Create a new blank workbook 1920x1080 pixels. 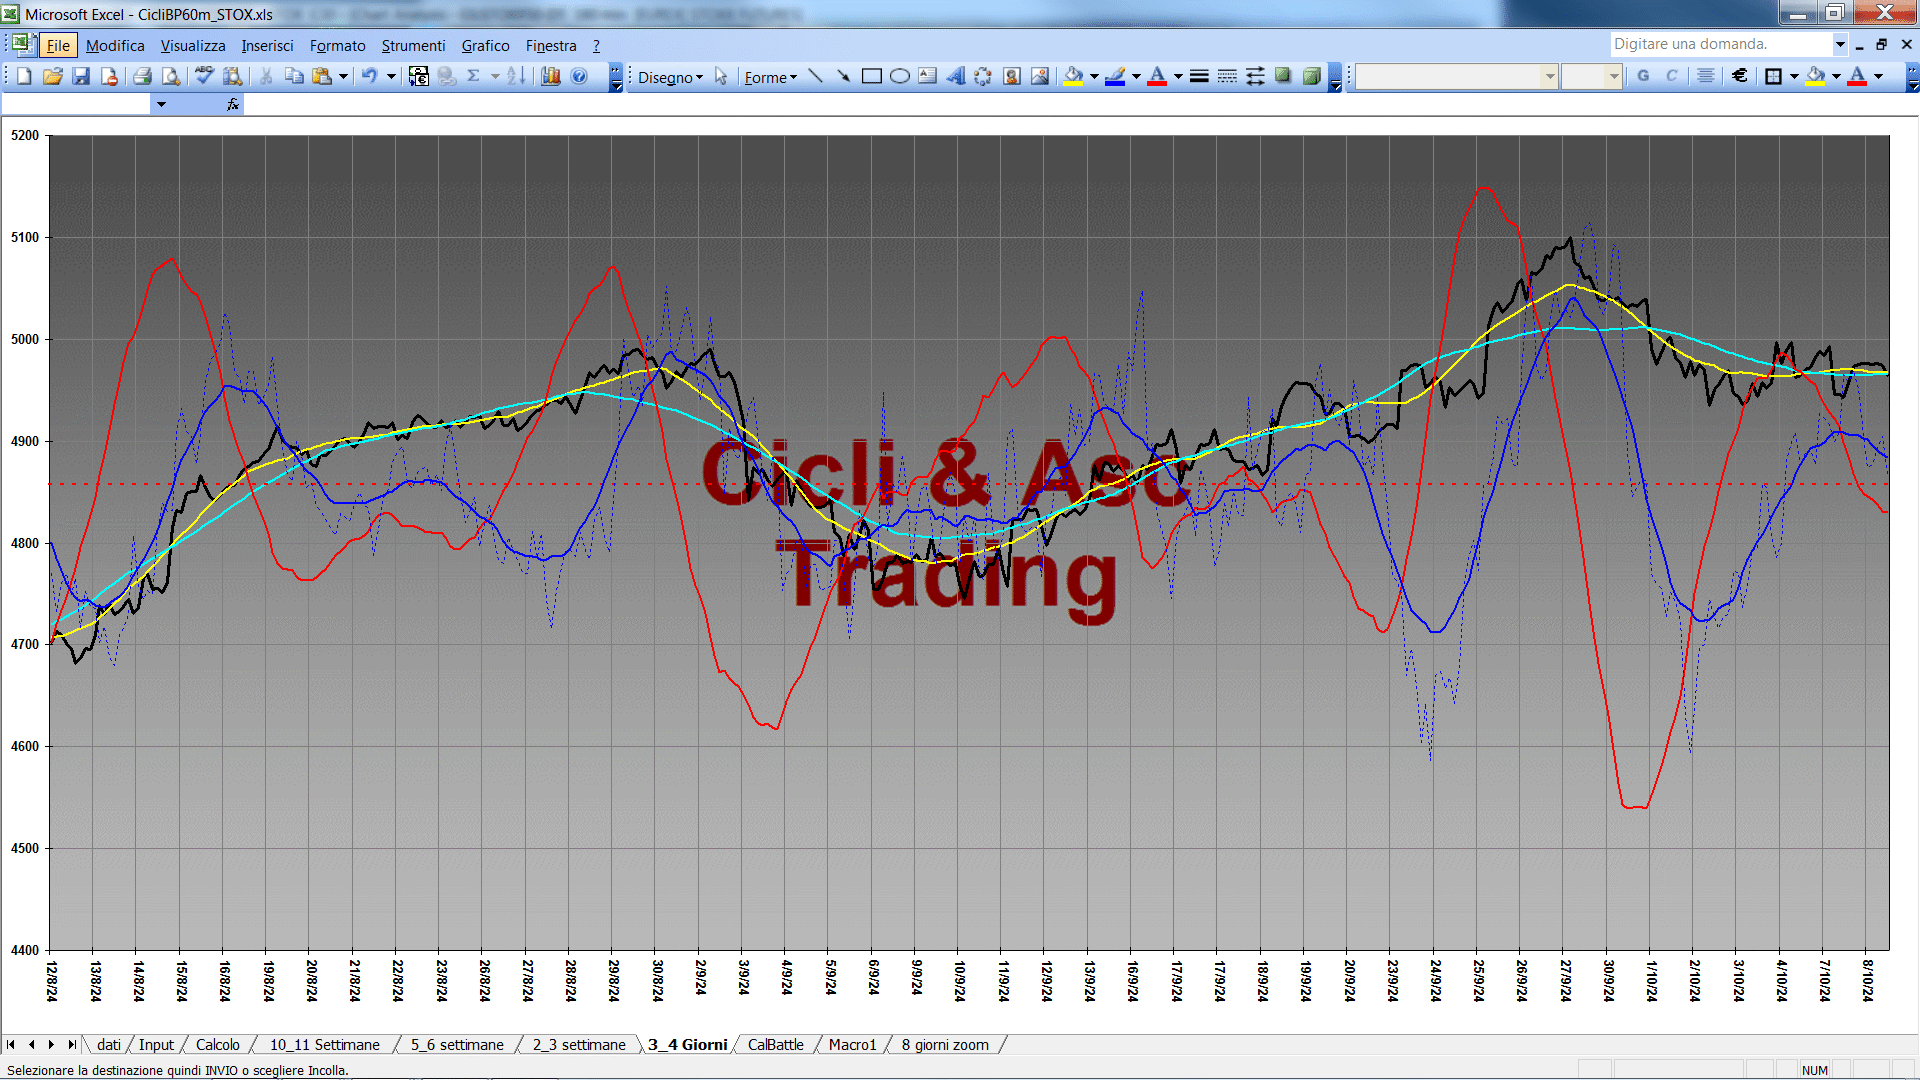(24, 76)
